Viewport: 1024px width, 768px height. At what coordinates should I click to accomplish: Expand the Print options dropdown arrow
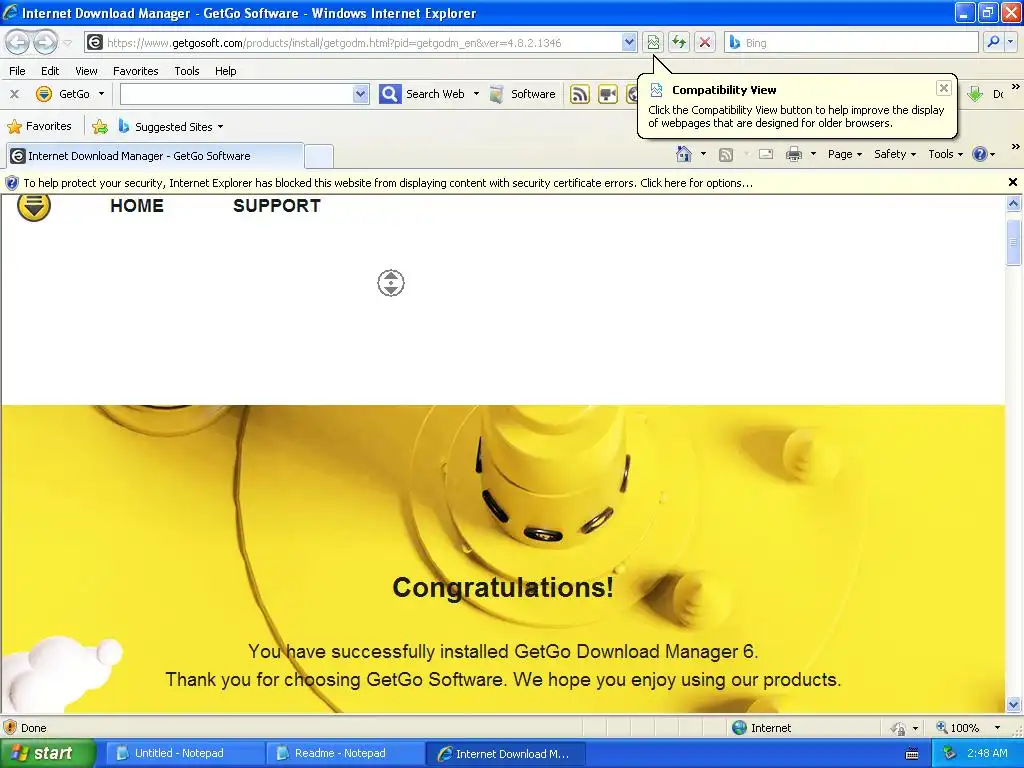coord(813,154)
